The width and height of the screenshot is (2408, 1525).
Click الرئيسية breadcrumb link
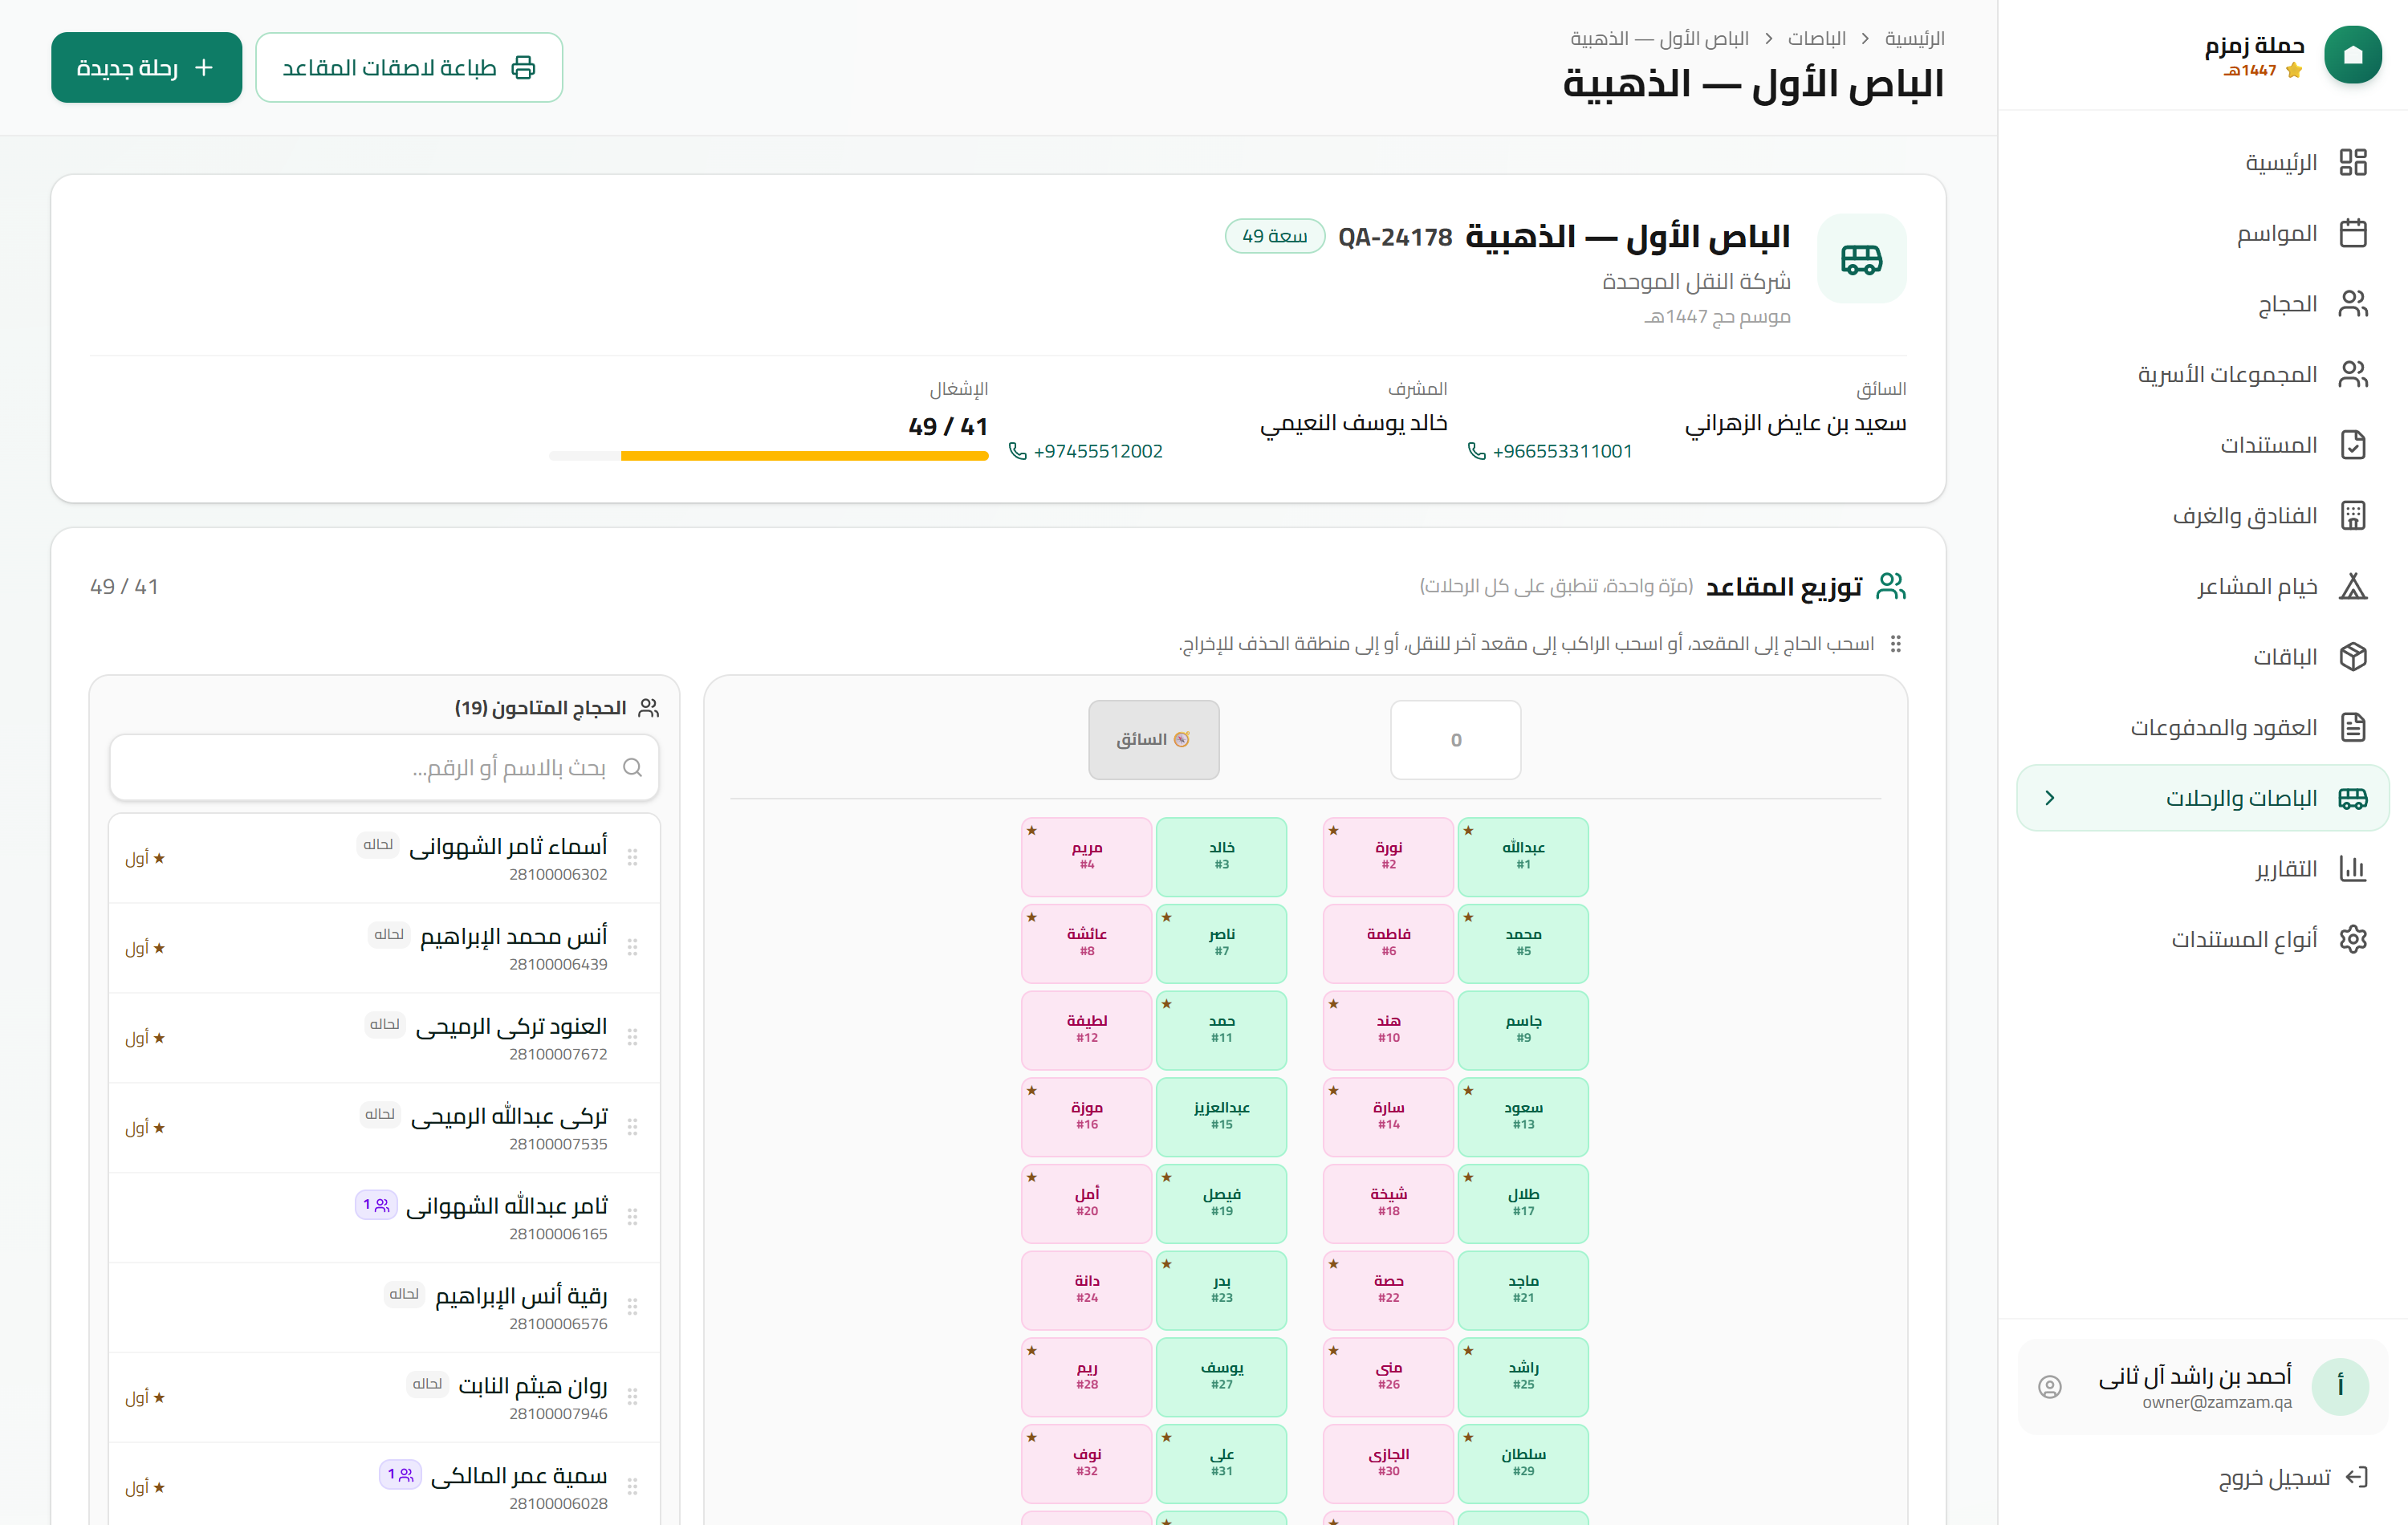click(1914, 39)
